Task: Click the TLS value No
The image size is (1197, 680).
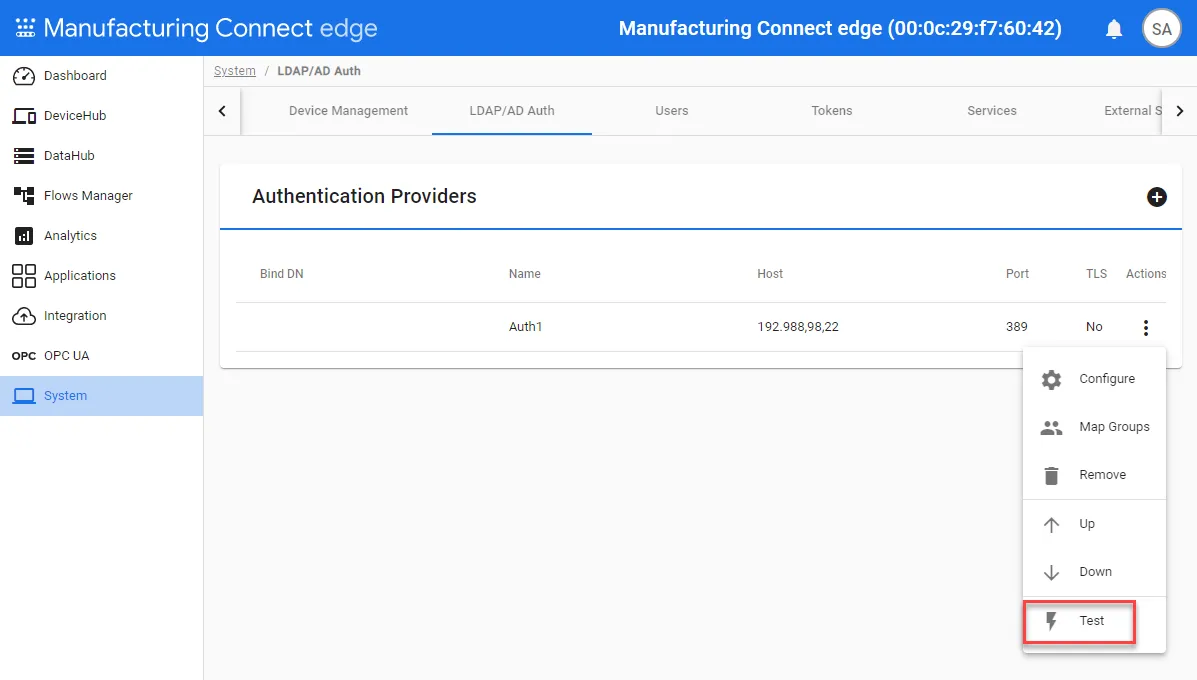Action: [1094, 327]
